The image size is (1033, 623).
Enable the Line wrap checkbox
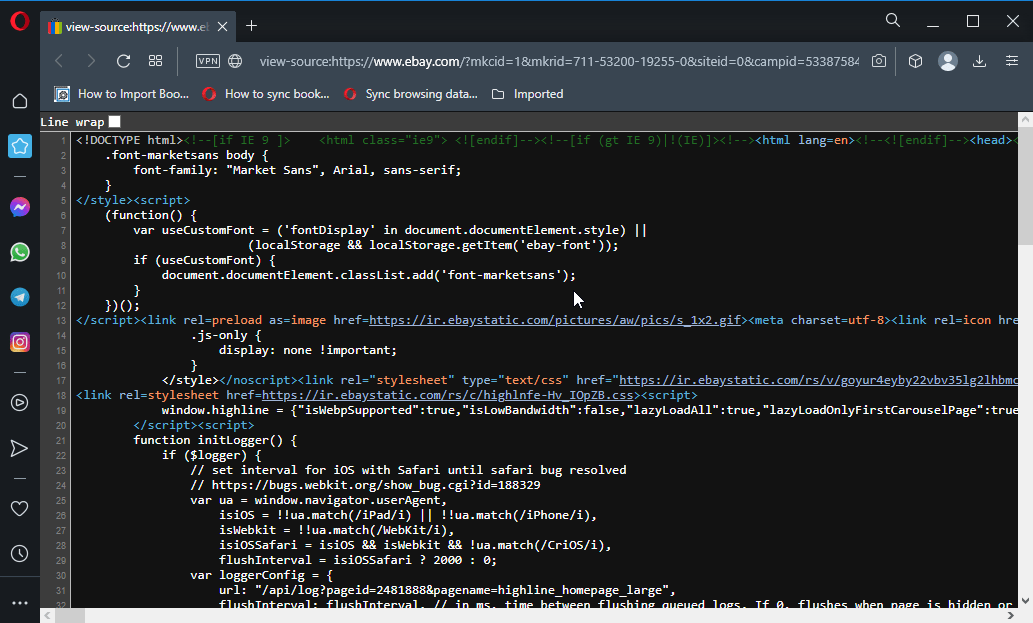114,121
